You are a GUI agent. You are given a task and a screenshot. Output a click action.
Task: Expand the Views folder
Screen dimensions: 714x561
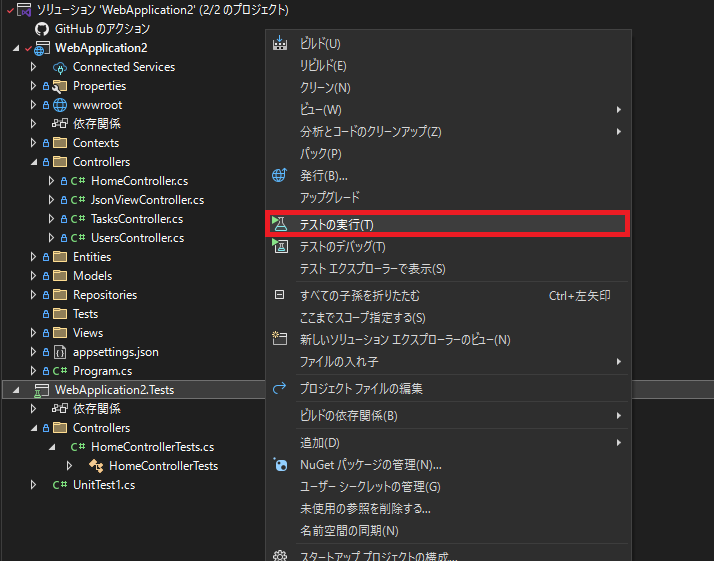pos(33,333)
